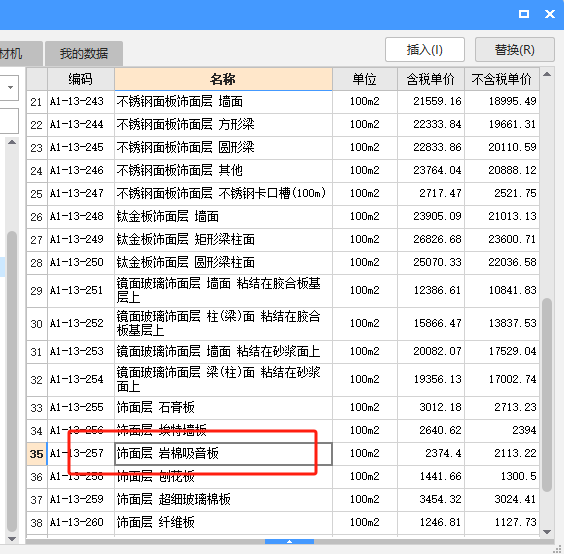Sort by the 编码 column header

(81, 79)
